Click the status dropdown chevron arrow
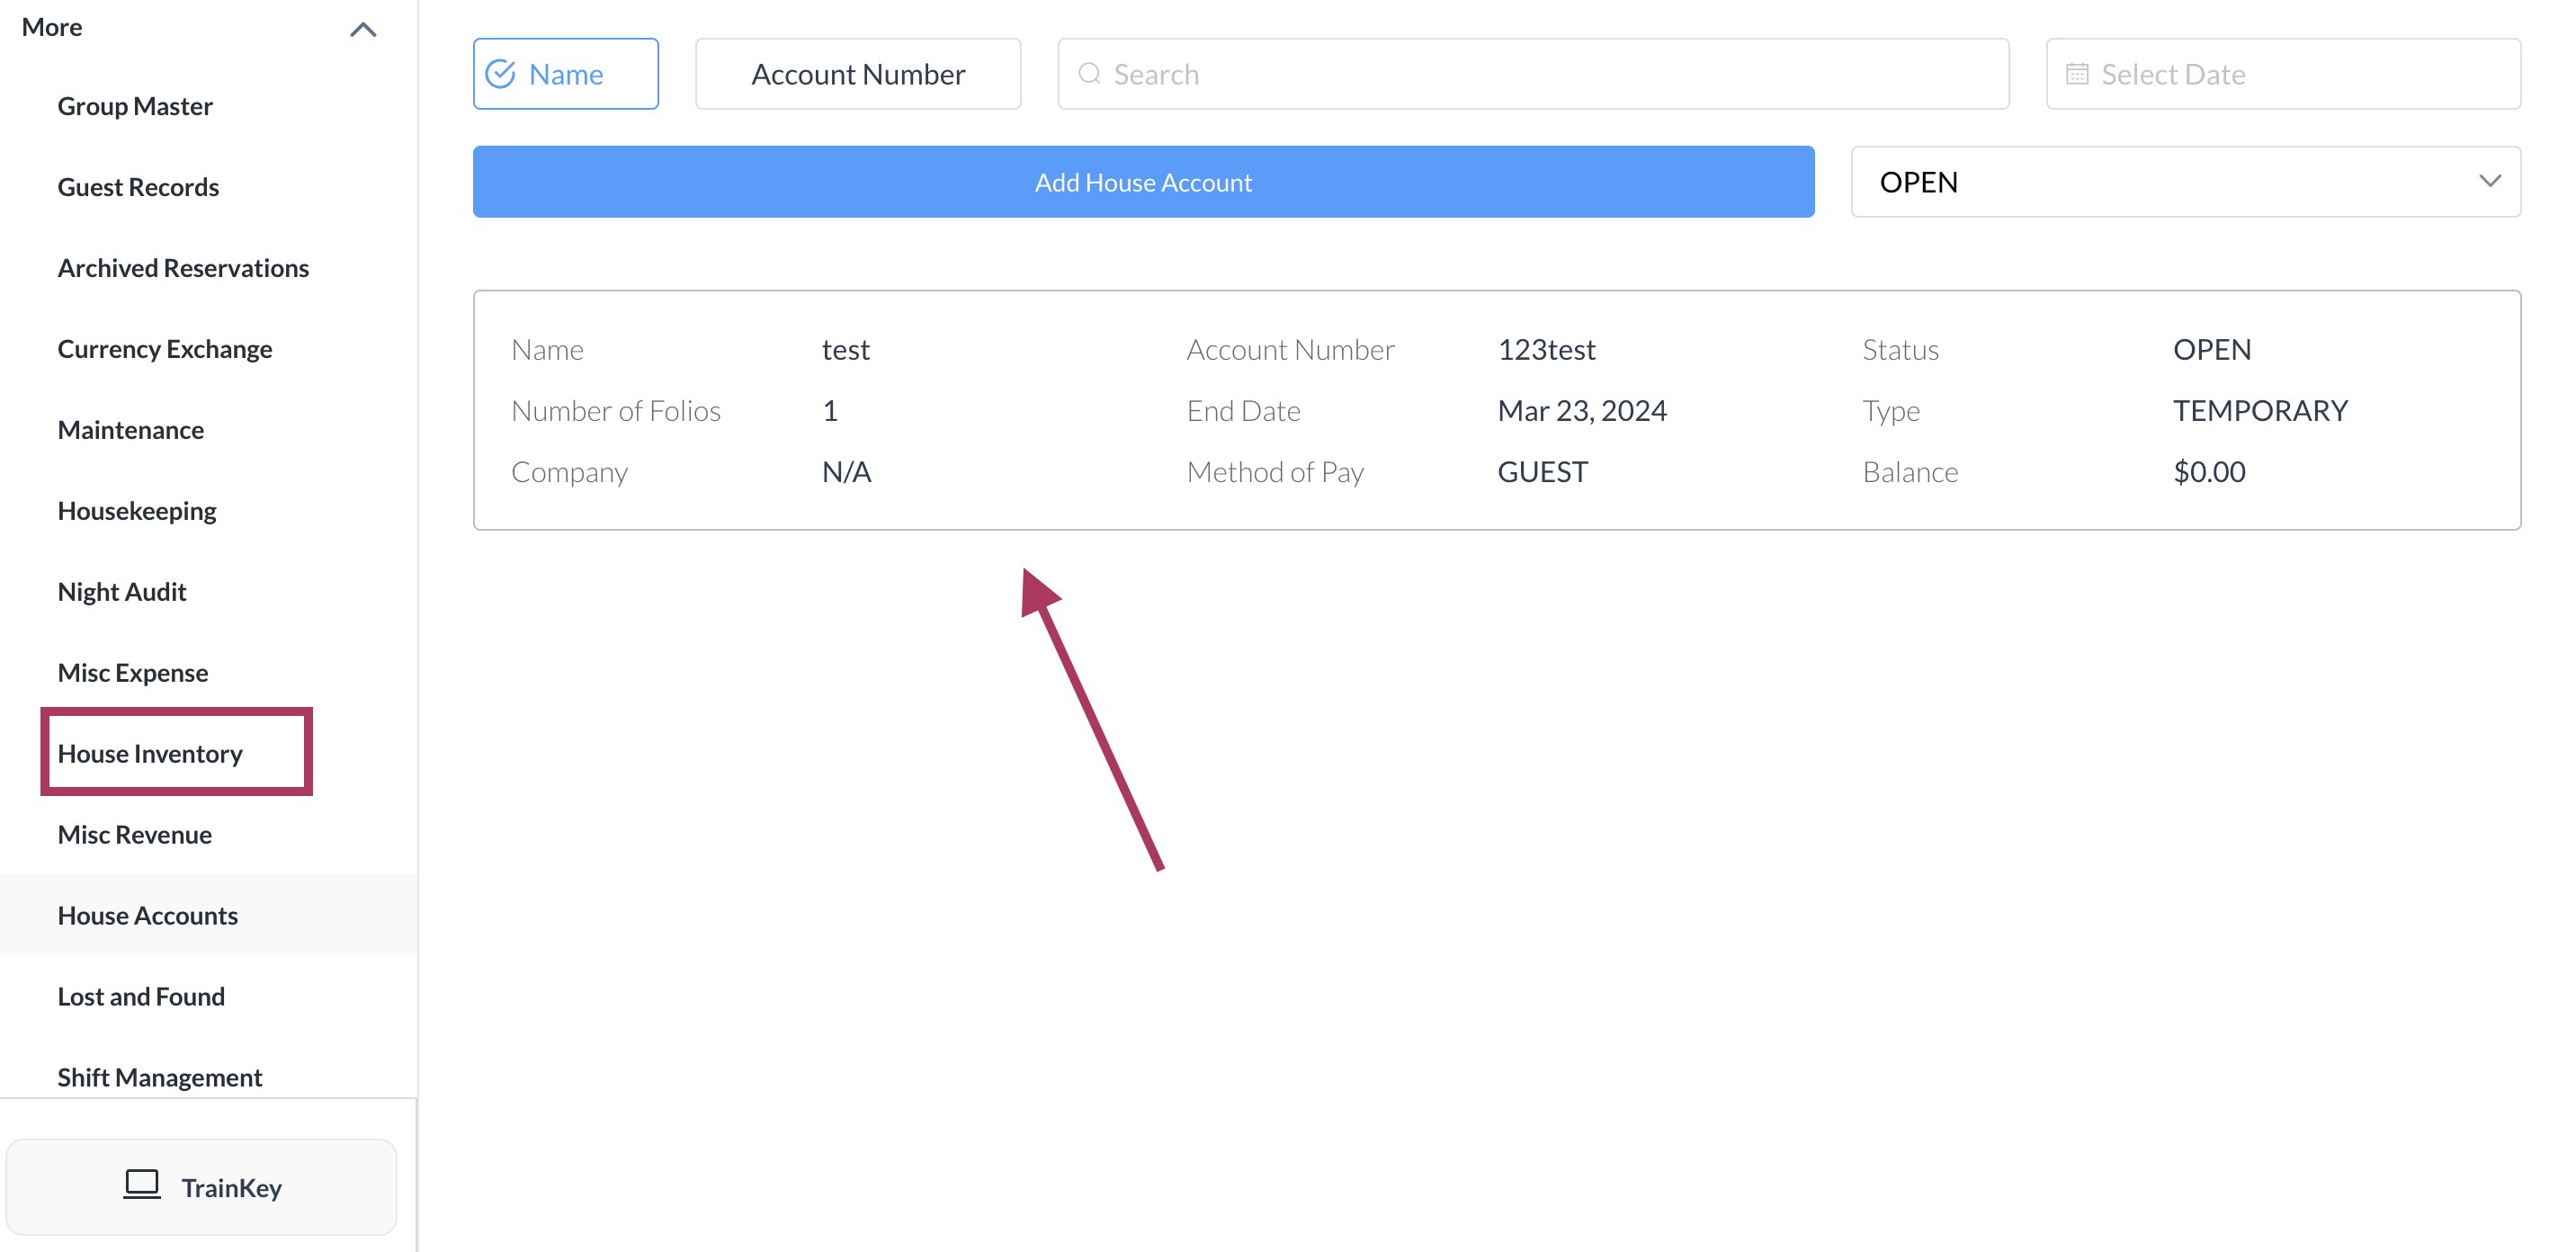The width and height of the screenshot is (2576, 1252). tap(2489, 182)
